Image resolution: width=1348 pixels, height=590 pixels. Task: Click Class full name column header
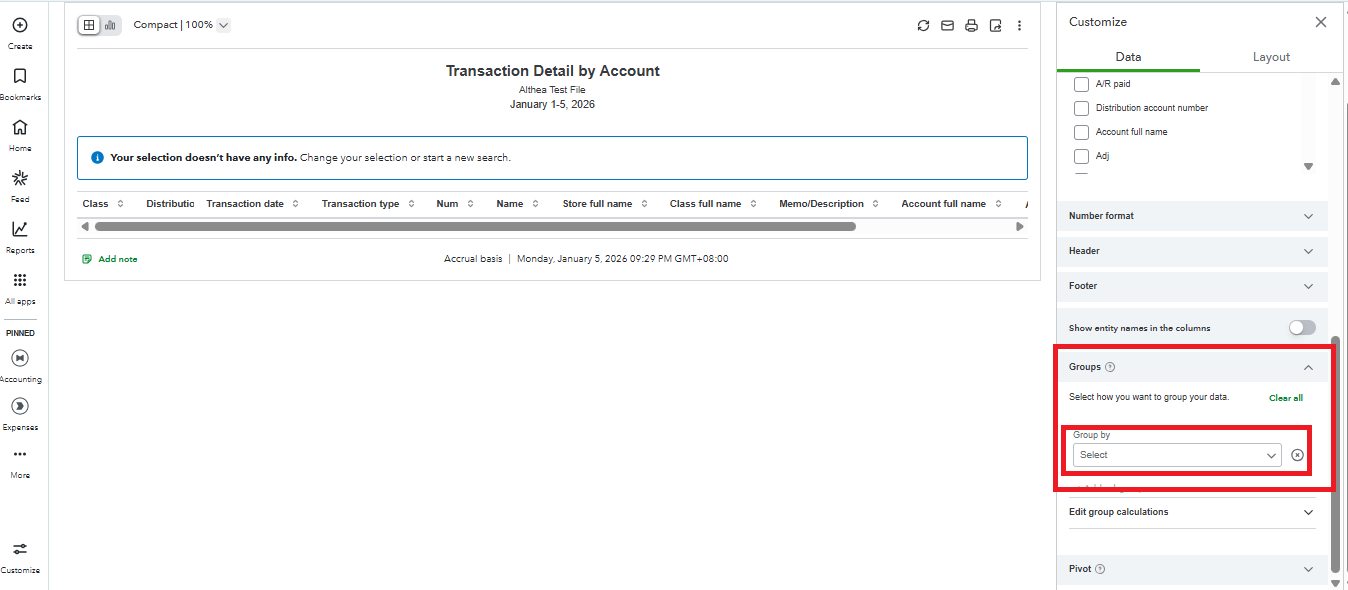pyautogui.click(x=705, y=204)
